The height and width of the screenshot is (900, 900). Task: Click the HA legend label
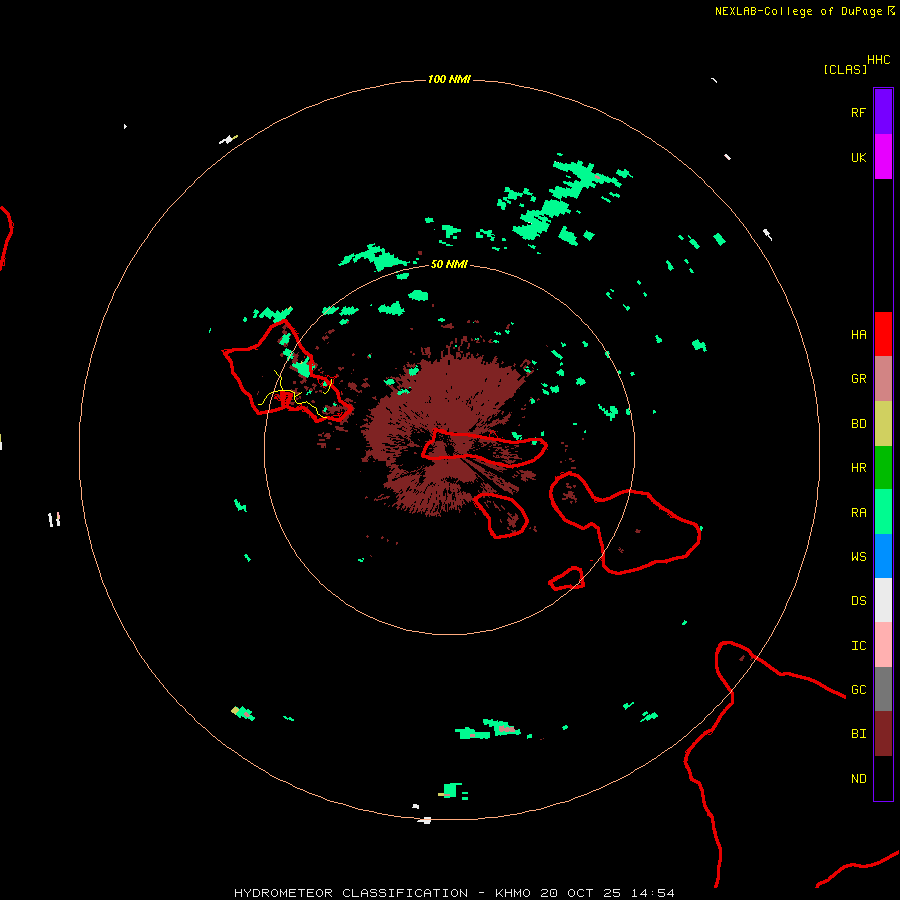point(858,335)
